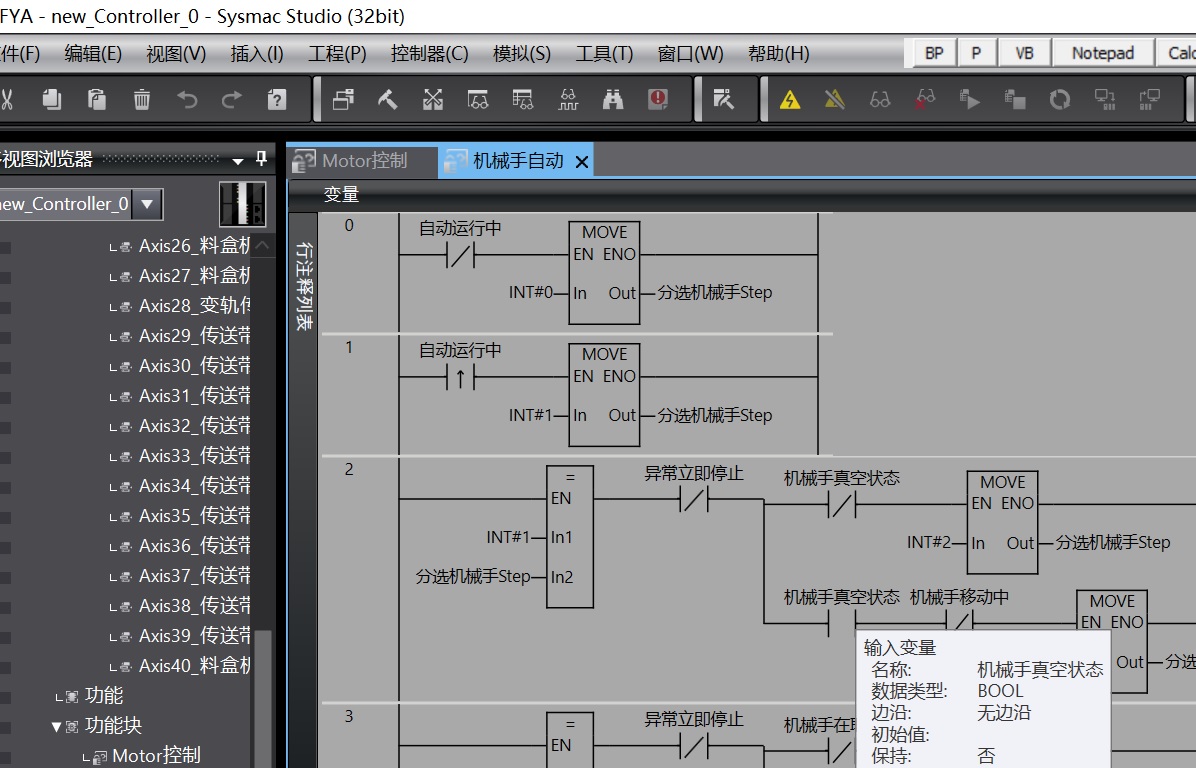Click the Undo arrow icon
This screenshot has height=768, width=1196.
pos(187,99)
